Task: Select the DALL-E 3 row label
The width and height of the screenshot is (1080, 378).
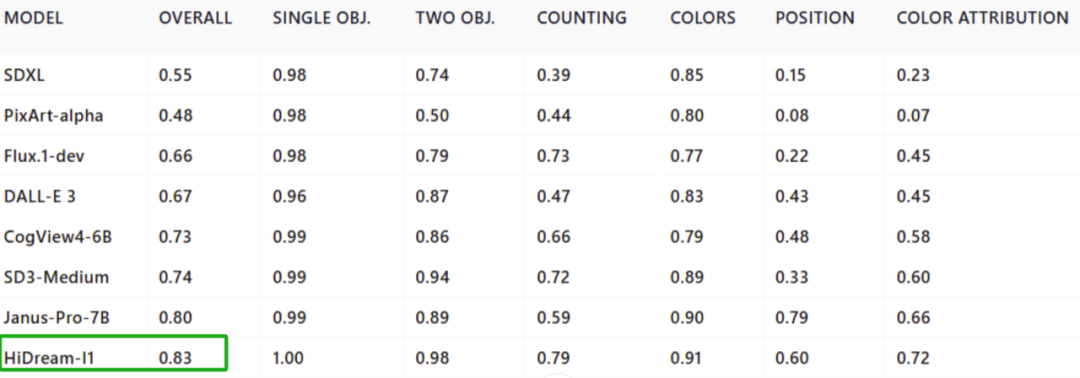Action: 40,197
